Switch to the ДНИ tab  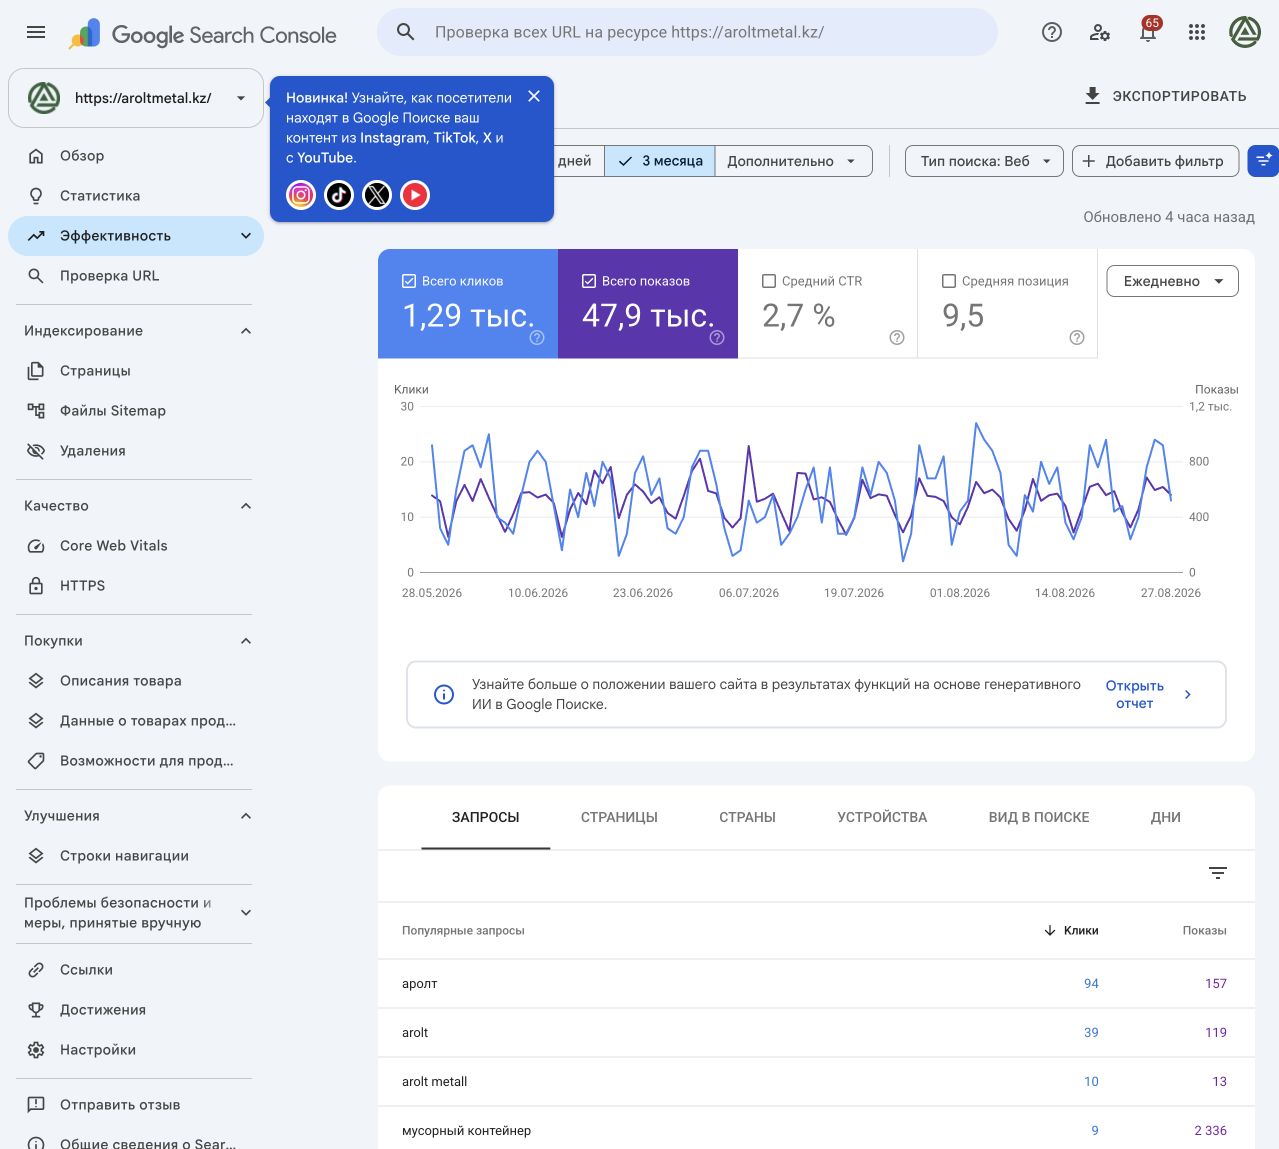click(1166, 817)
